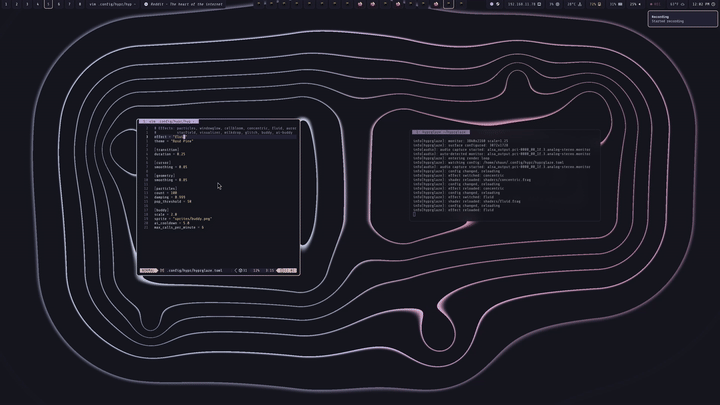Click the auto-detected monitor log line
Viewport: 720px width, 405px height.
click(x=502, y=154)
